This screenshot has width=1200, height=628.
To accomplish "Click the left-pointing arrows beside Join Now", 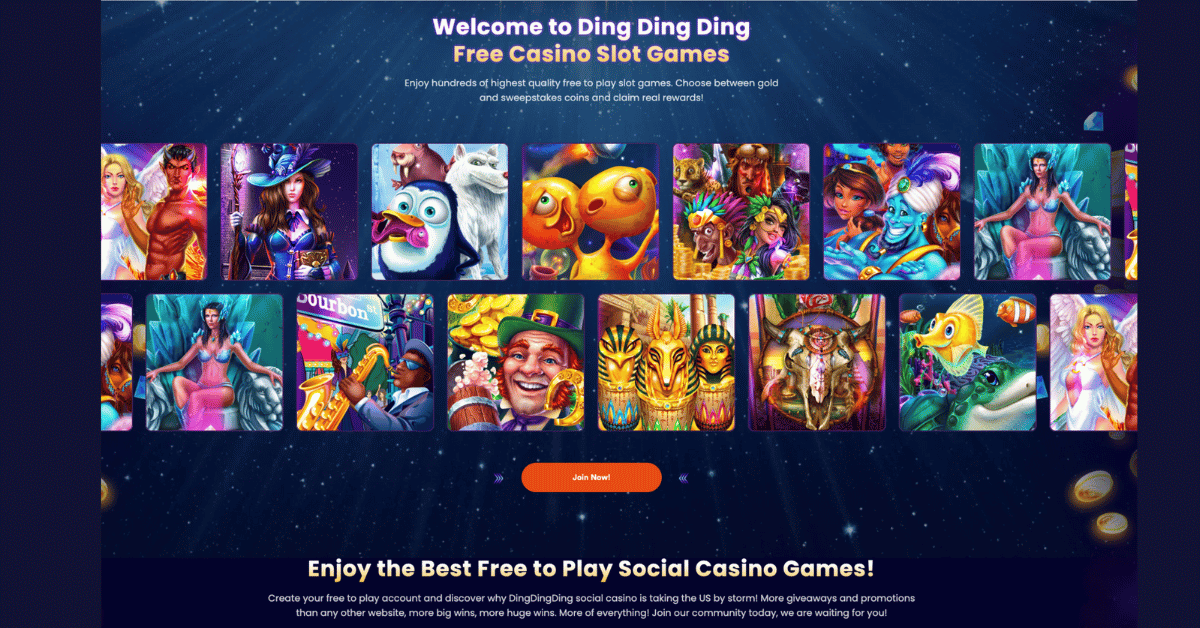I will (x=683, y=478).
